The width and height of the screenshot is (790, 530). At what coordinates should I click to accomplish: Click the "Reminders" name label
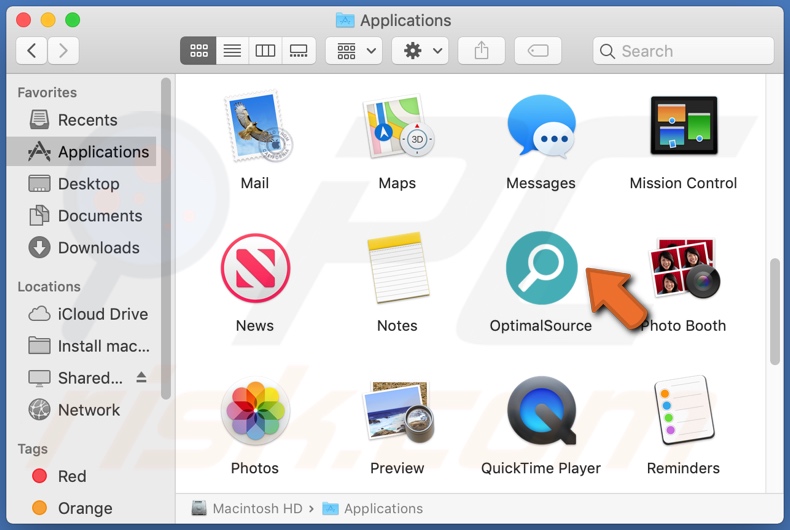point(683,469)
